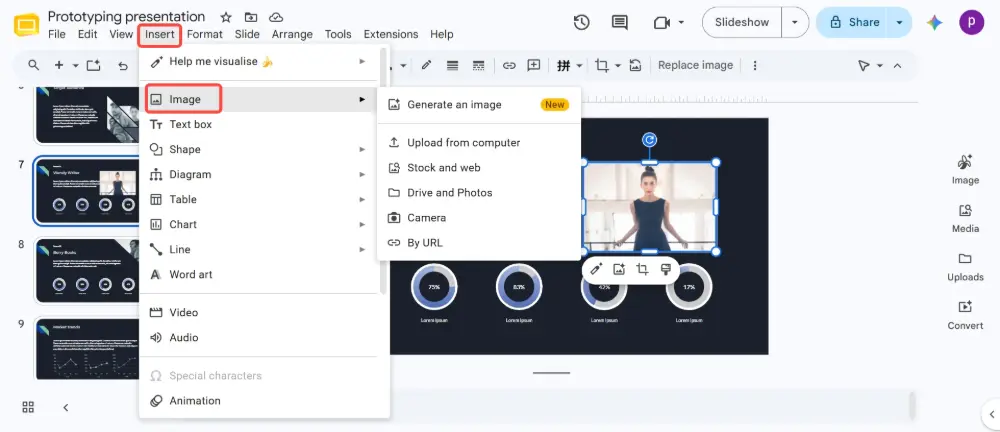Click the rotate handle above the photo
1000x432 pixels.
click(649, 140)
